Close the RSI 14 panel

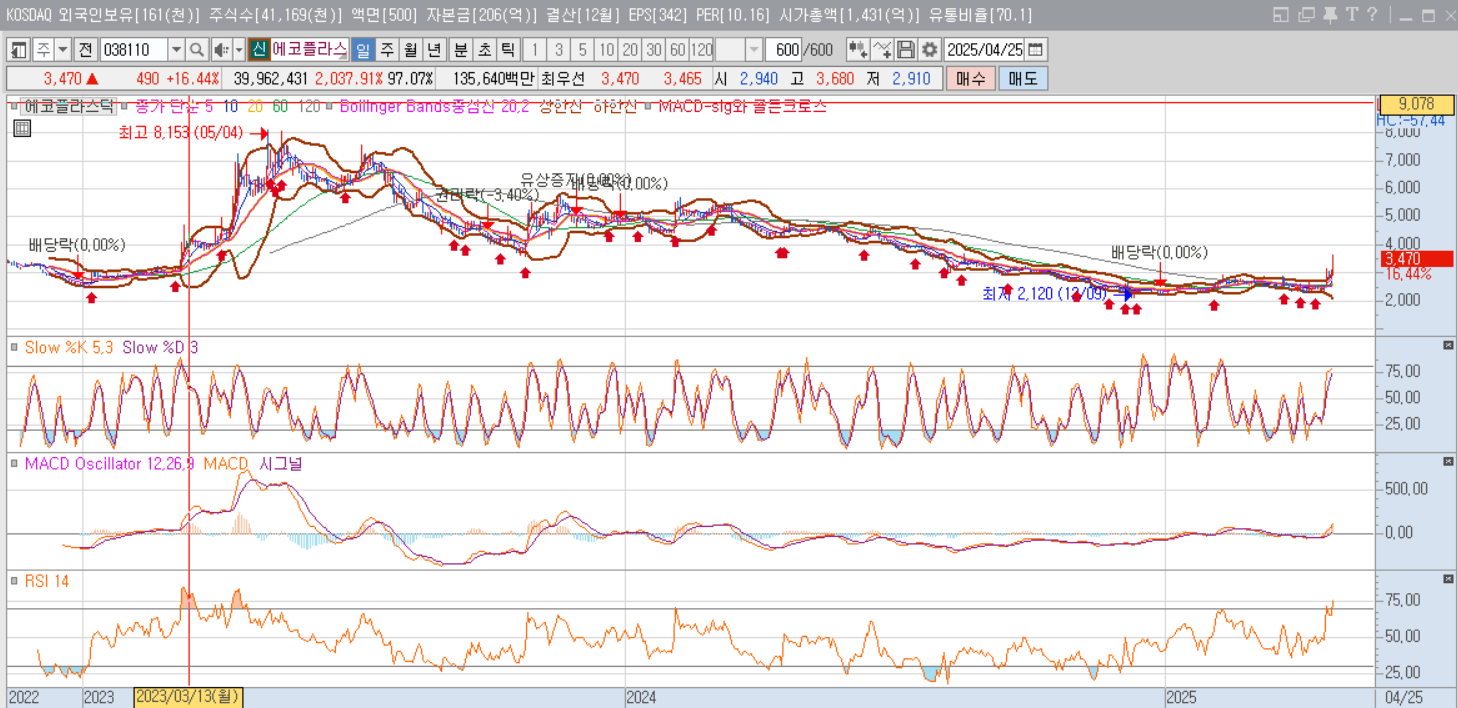(1448, 579)
